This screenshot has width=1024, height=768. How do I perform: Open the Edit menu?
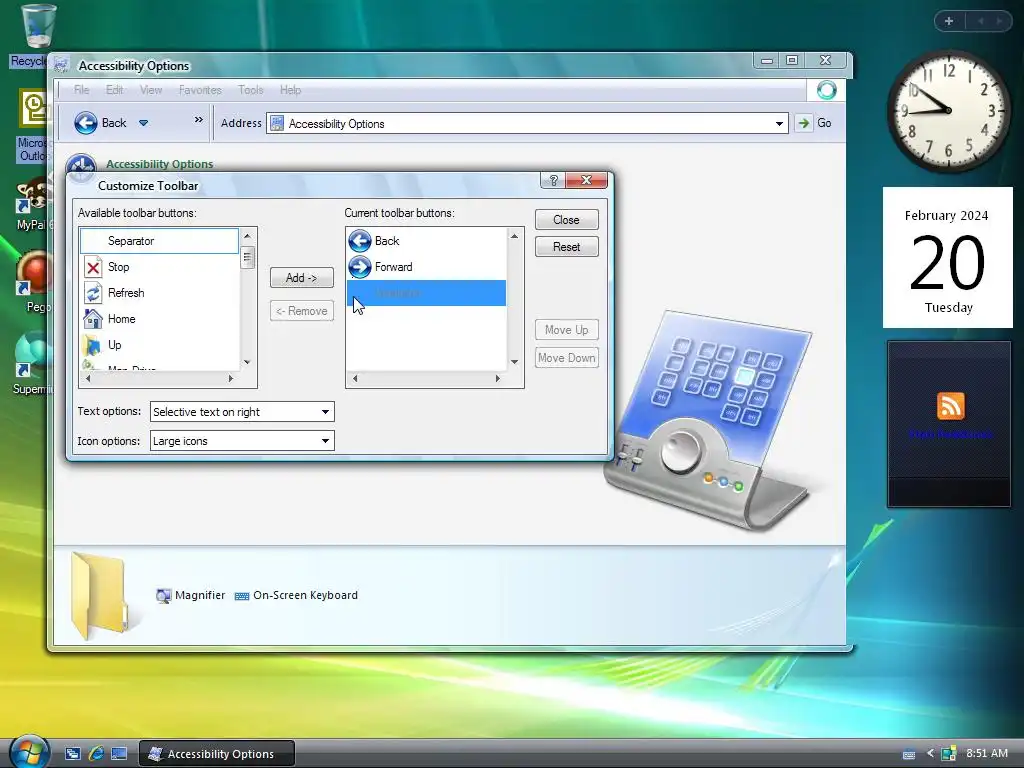coord(114,90)
